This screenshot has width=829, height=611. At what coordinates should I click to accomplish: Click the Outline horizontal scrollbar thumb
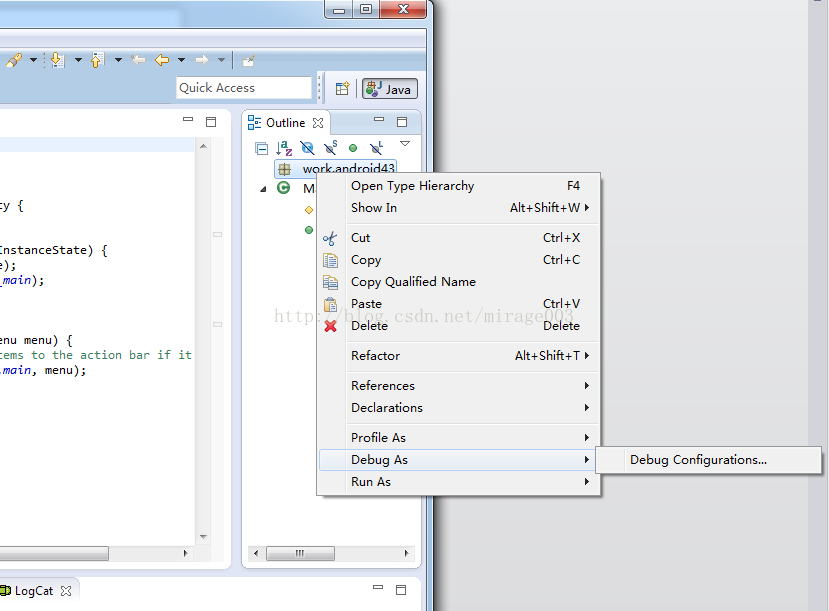click(300, 553)
